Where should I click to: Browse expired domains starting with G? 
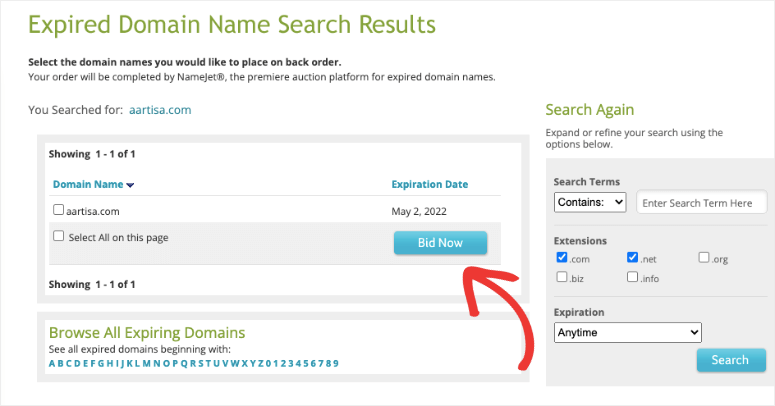point(101,363)
